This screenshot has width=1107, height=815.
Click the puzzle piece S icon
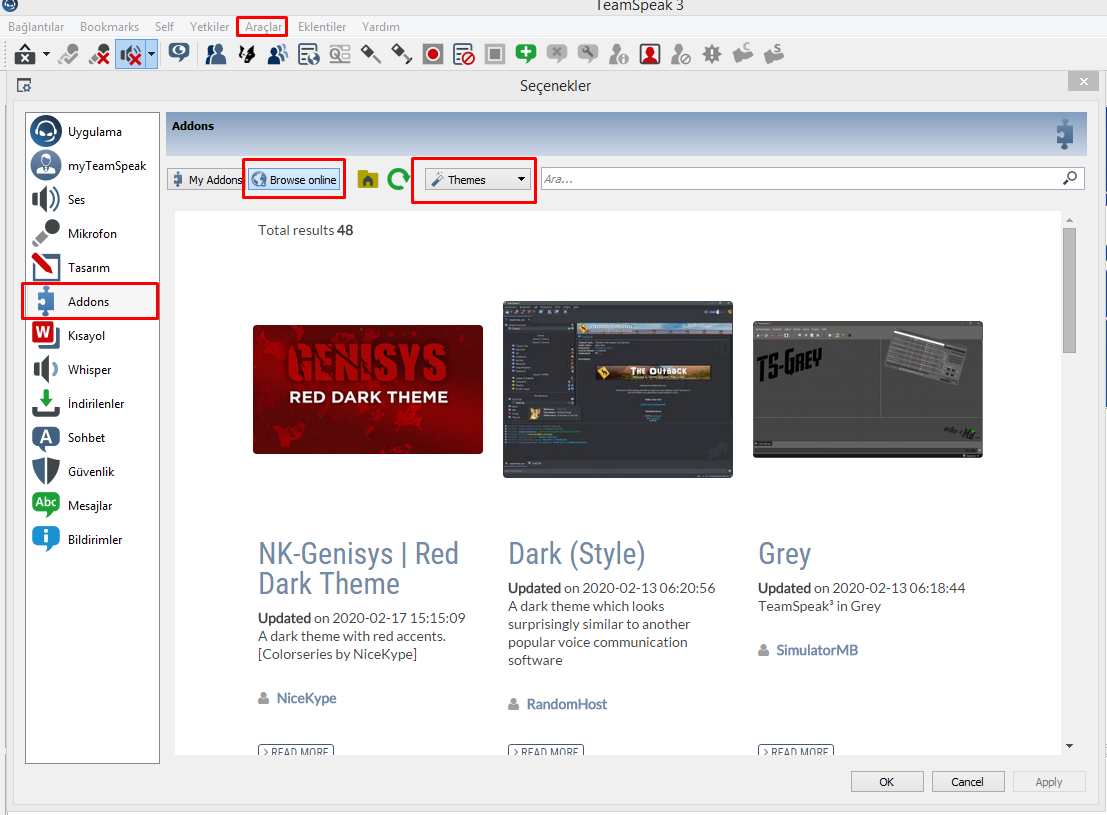pos(774,54)
